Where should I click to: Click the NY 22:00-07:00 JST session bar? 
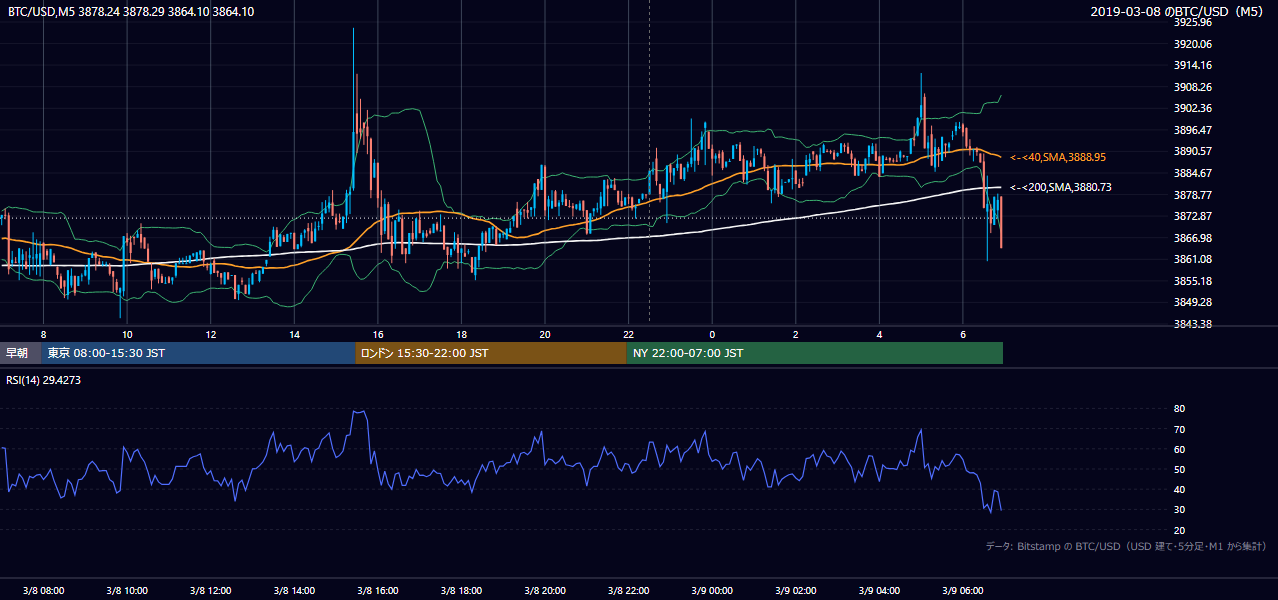point(815,353)
